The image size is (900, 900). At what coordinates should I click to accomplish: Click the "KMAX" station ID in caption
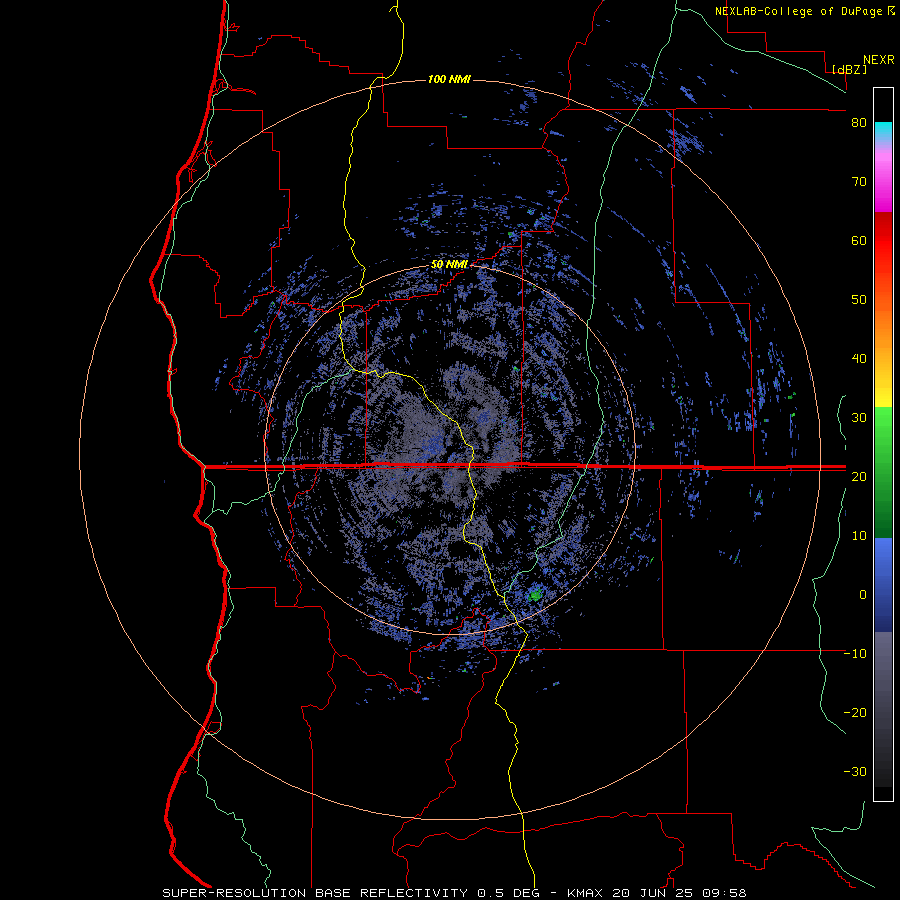tap(584, 893)
